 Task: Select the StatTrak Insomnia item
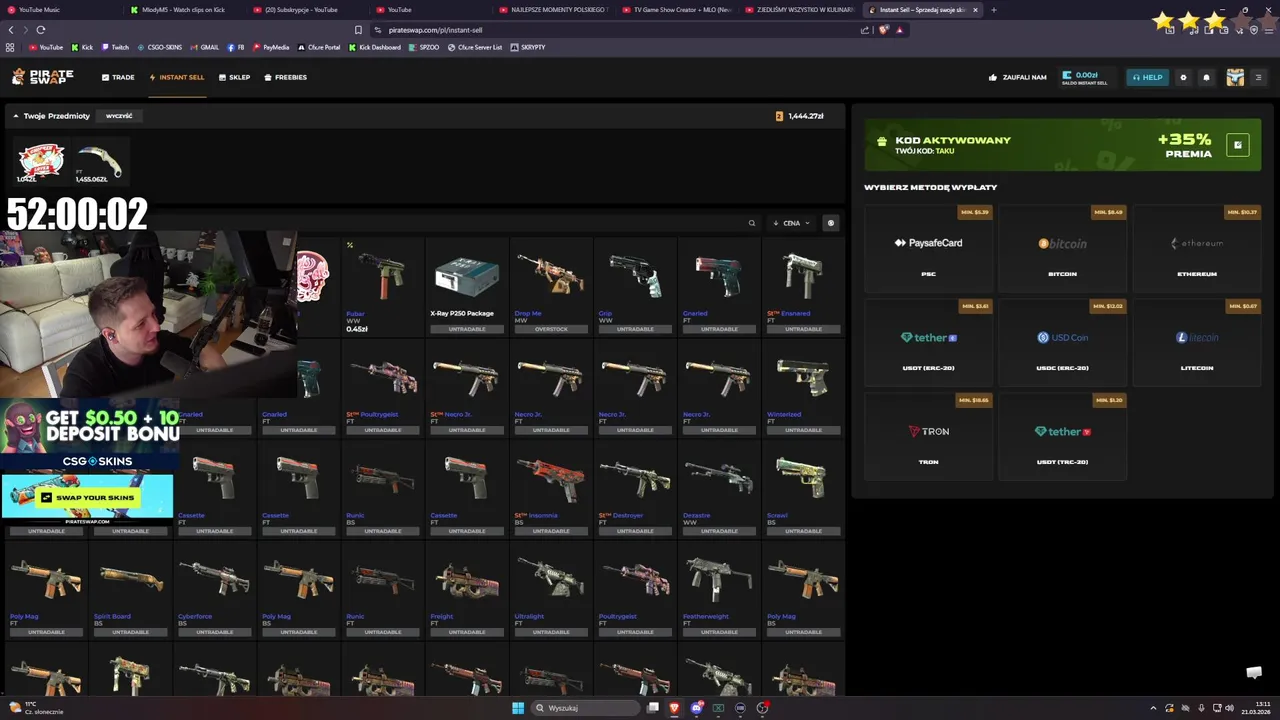point(550,489)
